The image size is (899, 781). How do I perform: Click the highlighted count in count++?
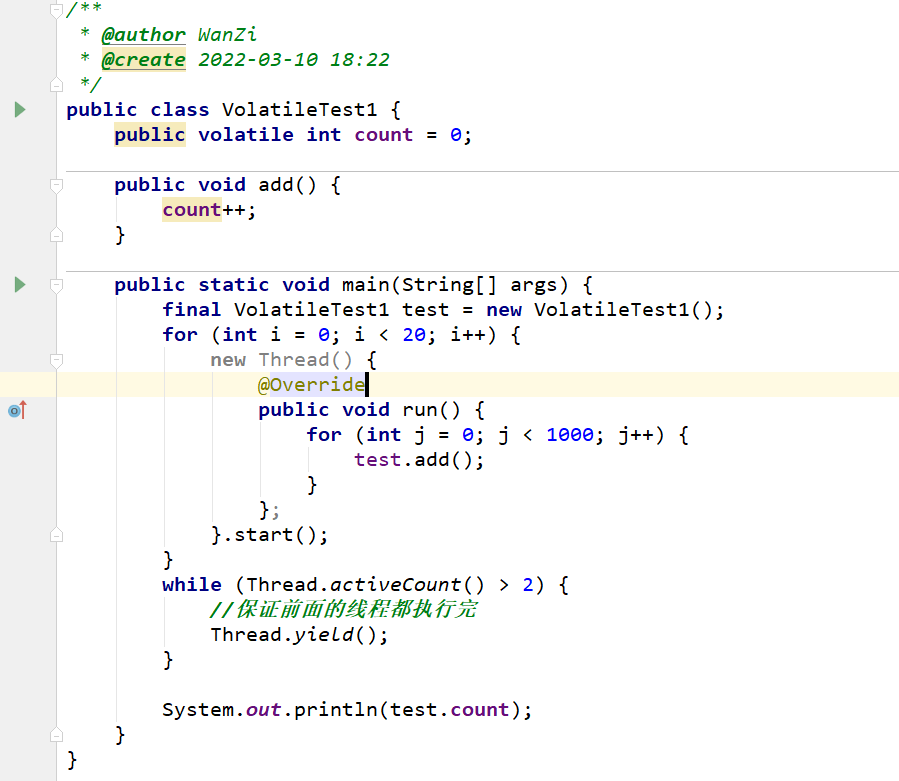click(191, 210)
